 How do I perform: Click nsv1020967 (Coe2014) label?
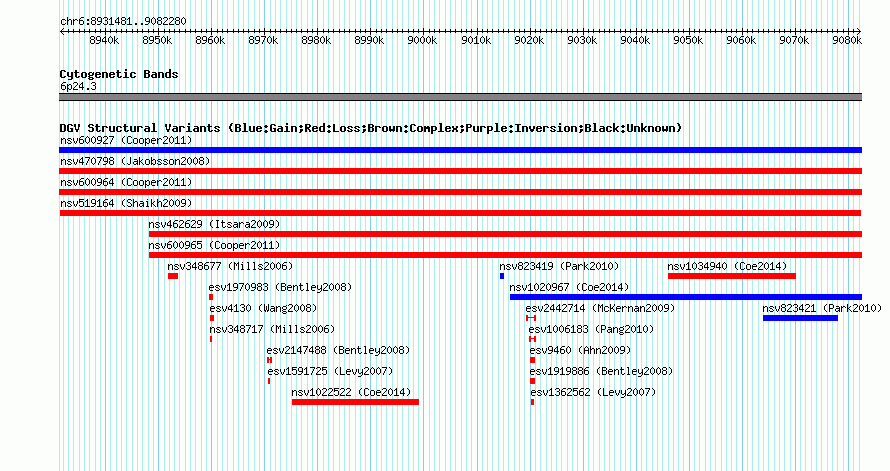coord(569,287)
